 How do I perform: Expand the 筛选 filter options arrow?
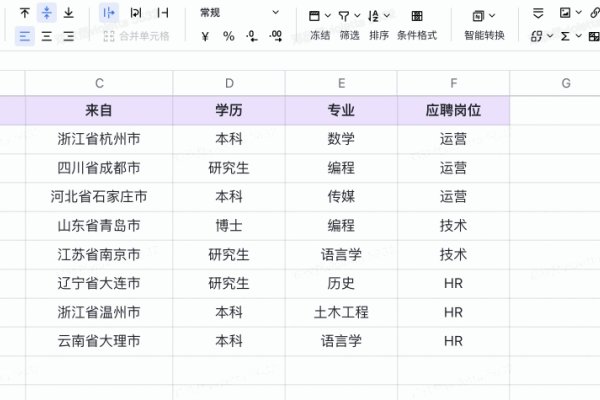click(357, 16)
